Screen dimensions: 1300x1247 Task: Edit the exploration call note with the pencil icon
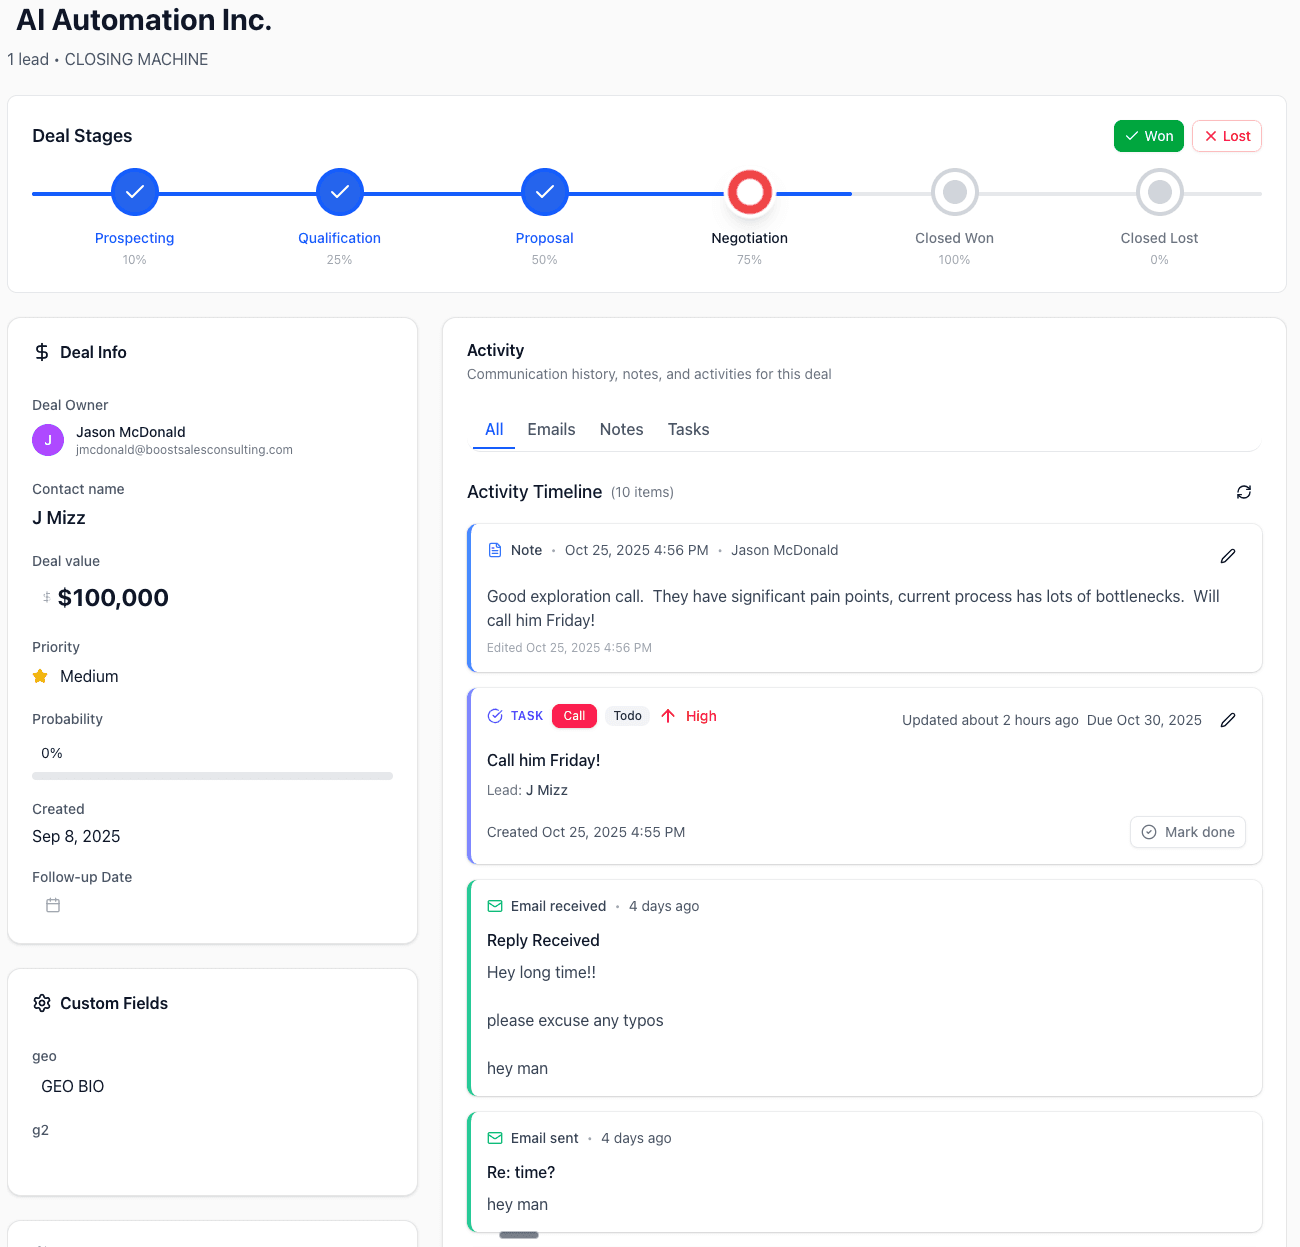(1228, 556)
